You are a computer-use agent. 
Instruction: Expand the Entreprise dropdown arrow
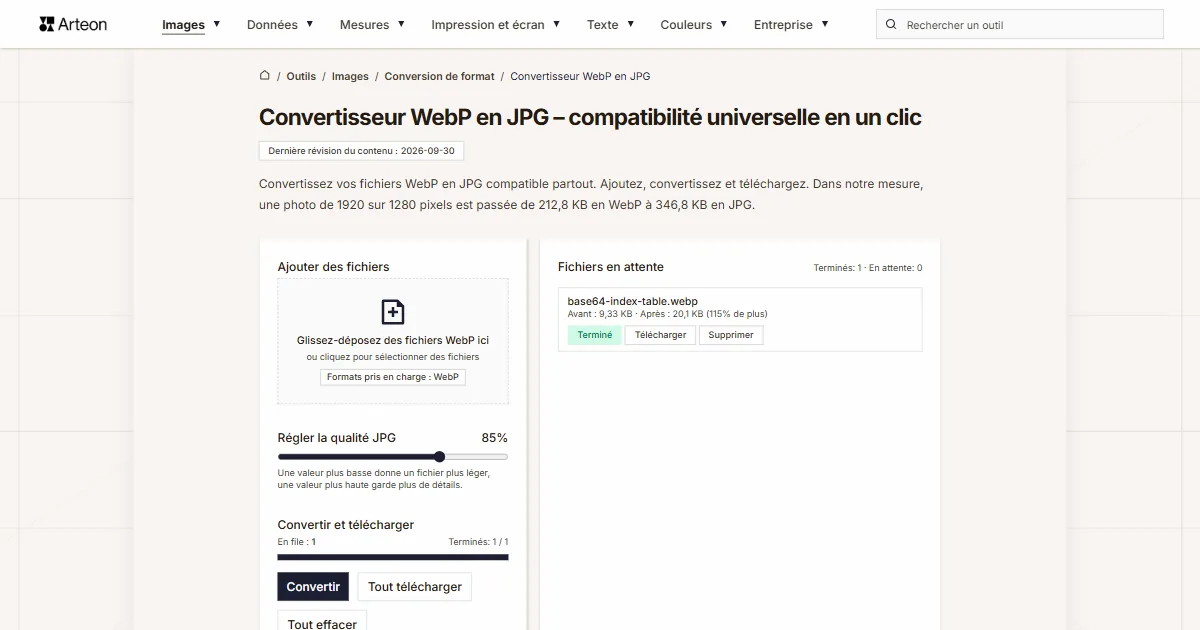point(825,24)
